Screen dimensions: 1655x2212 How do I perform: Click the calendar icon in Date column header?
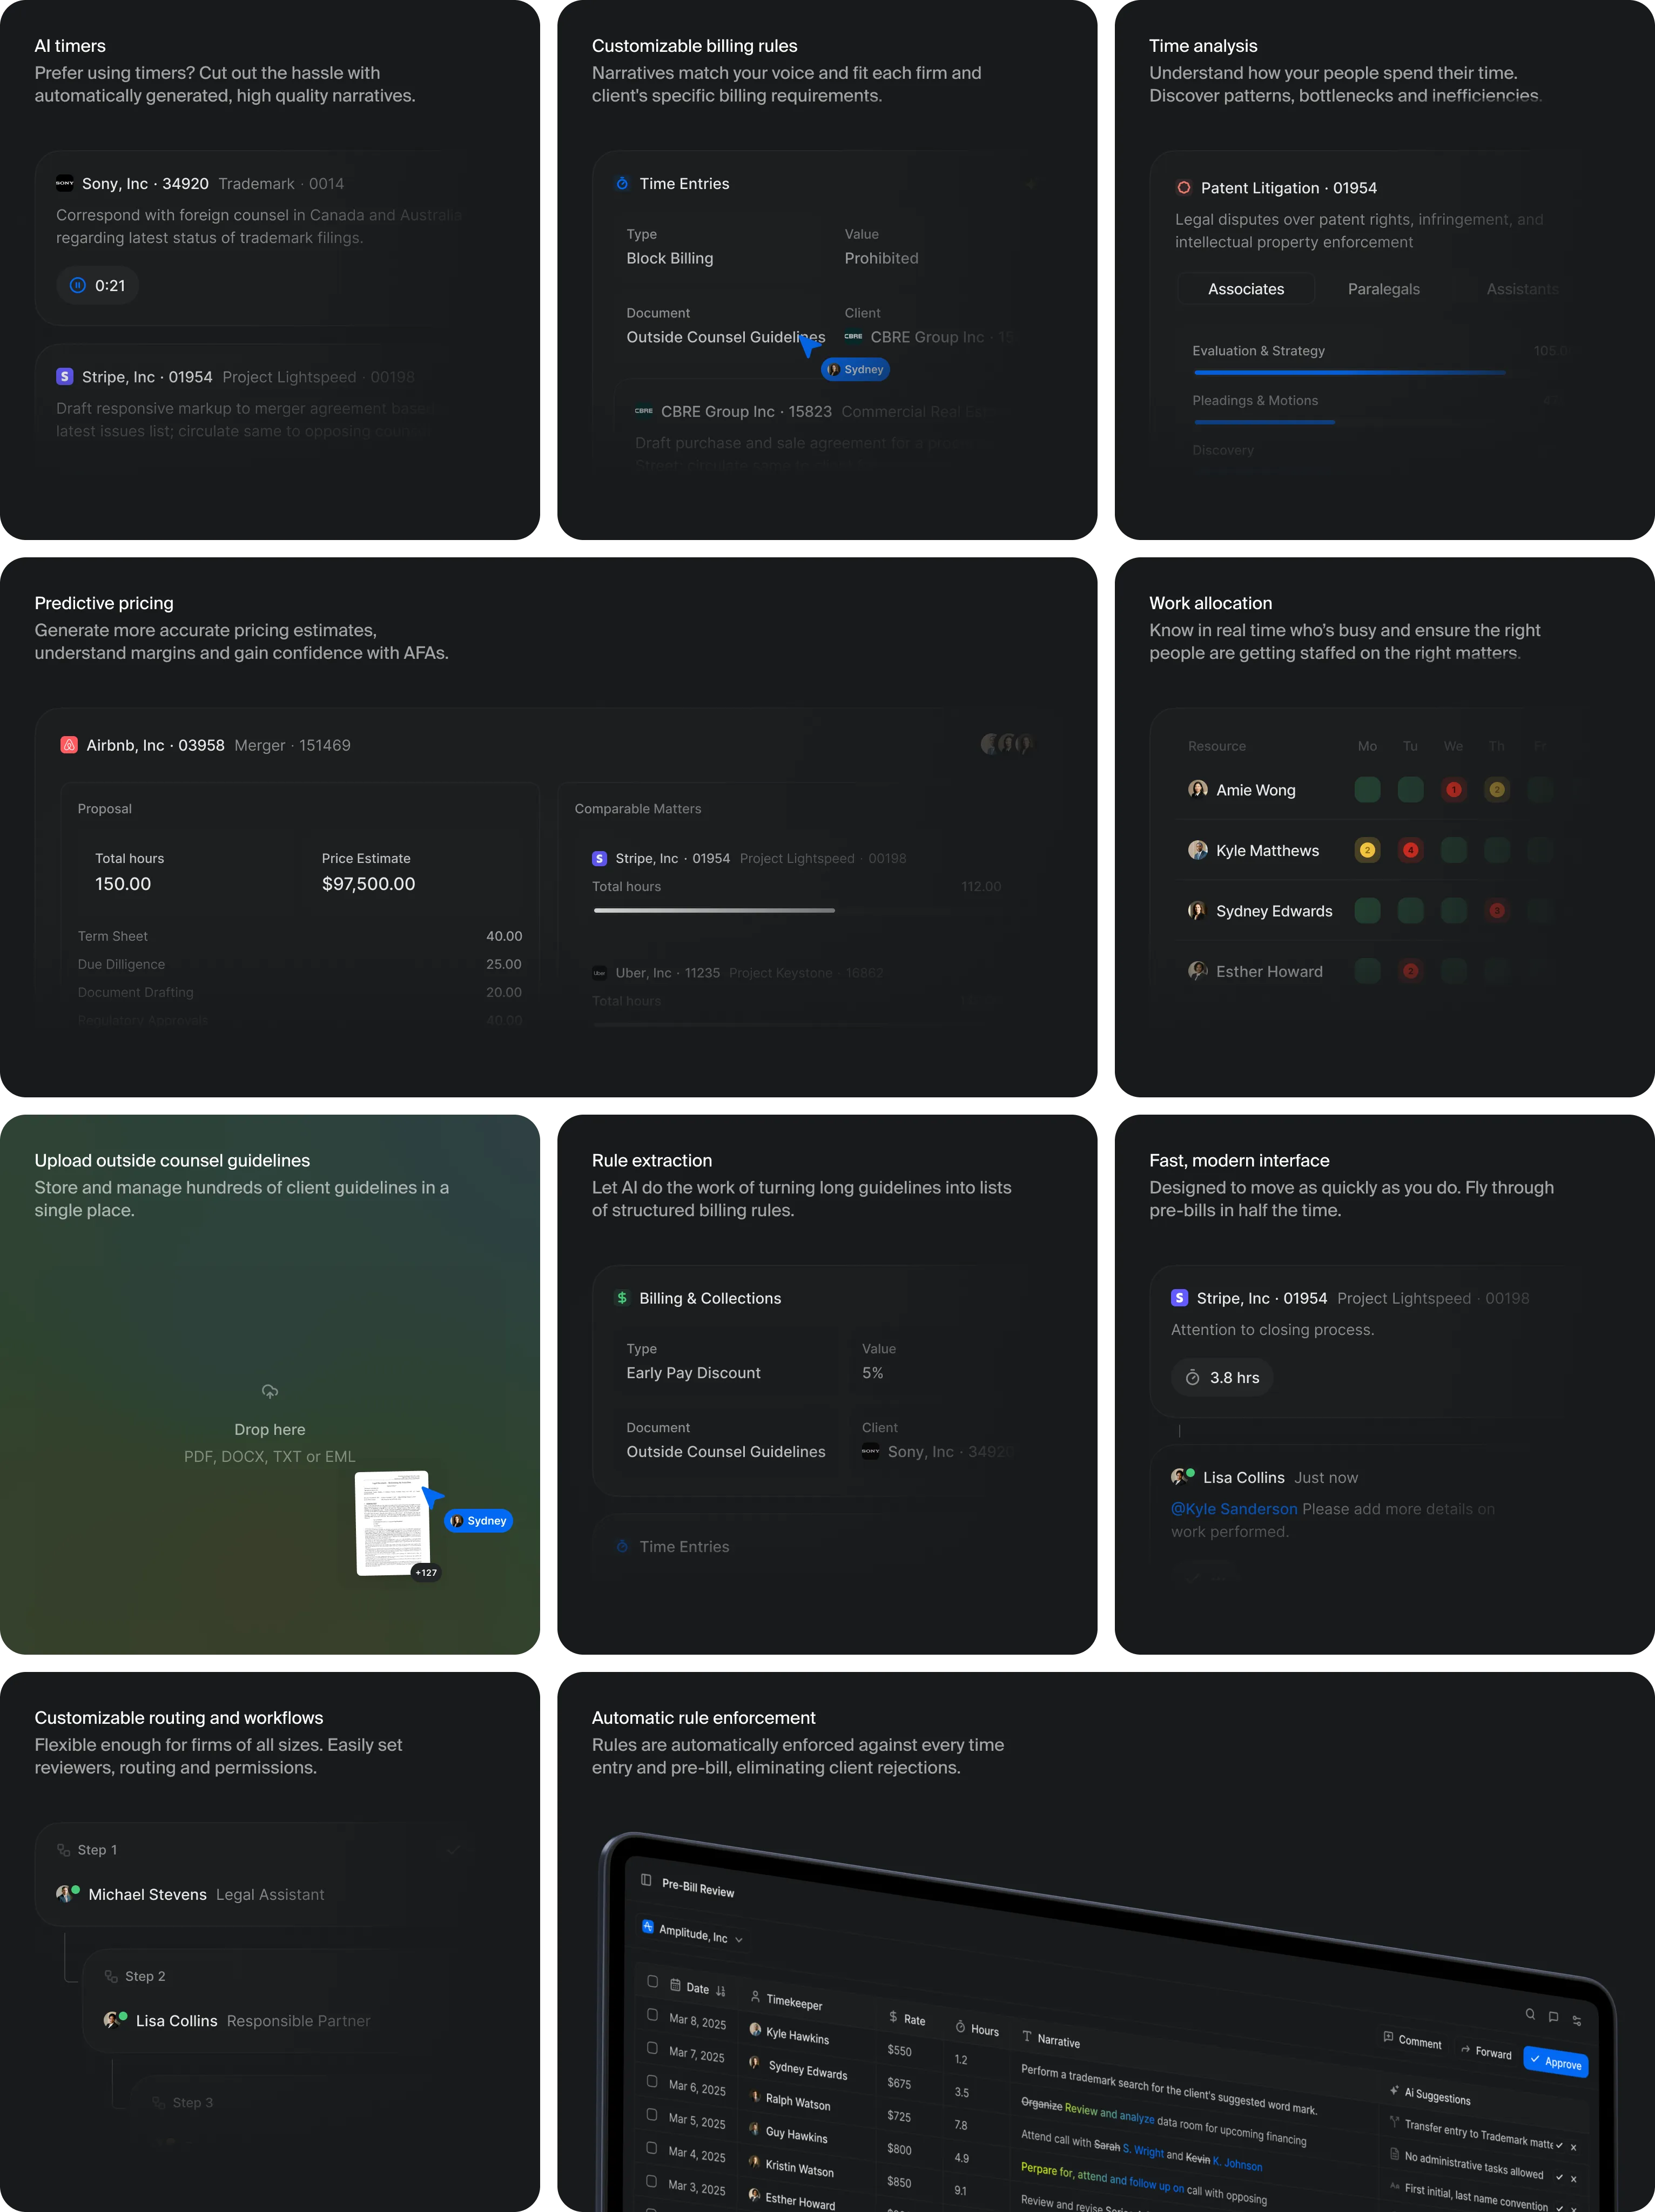point(675,1985)
